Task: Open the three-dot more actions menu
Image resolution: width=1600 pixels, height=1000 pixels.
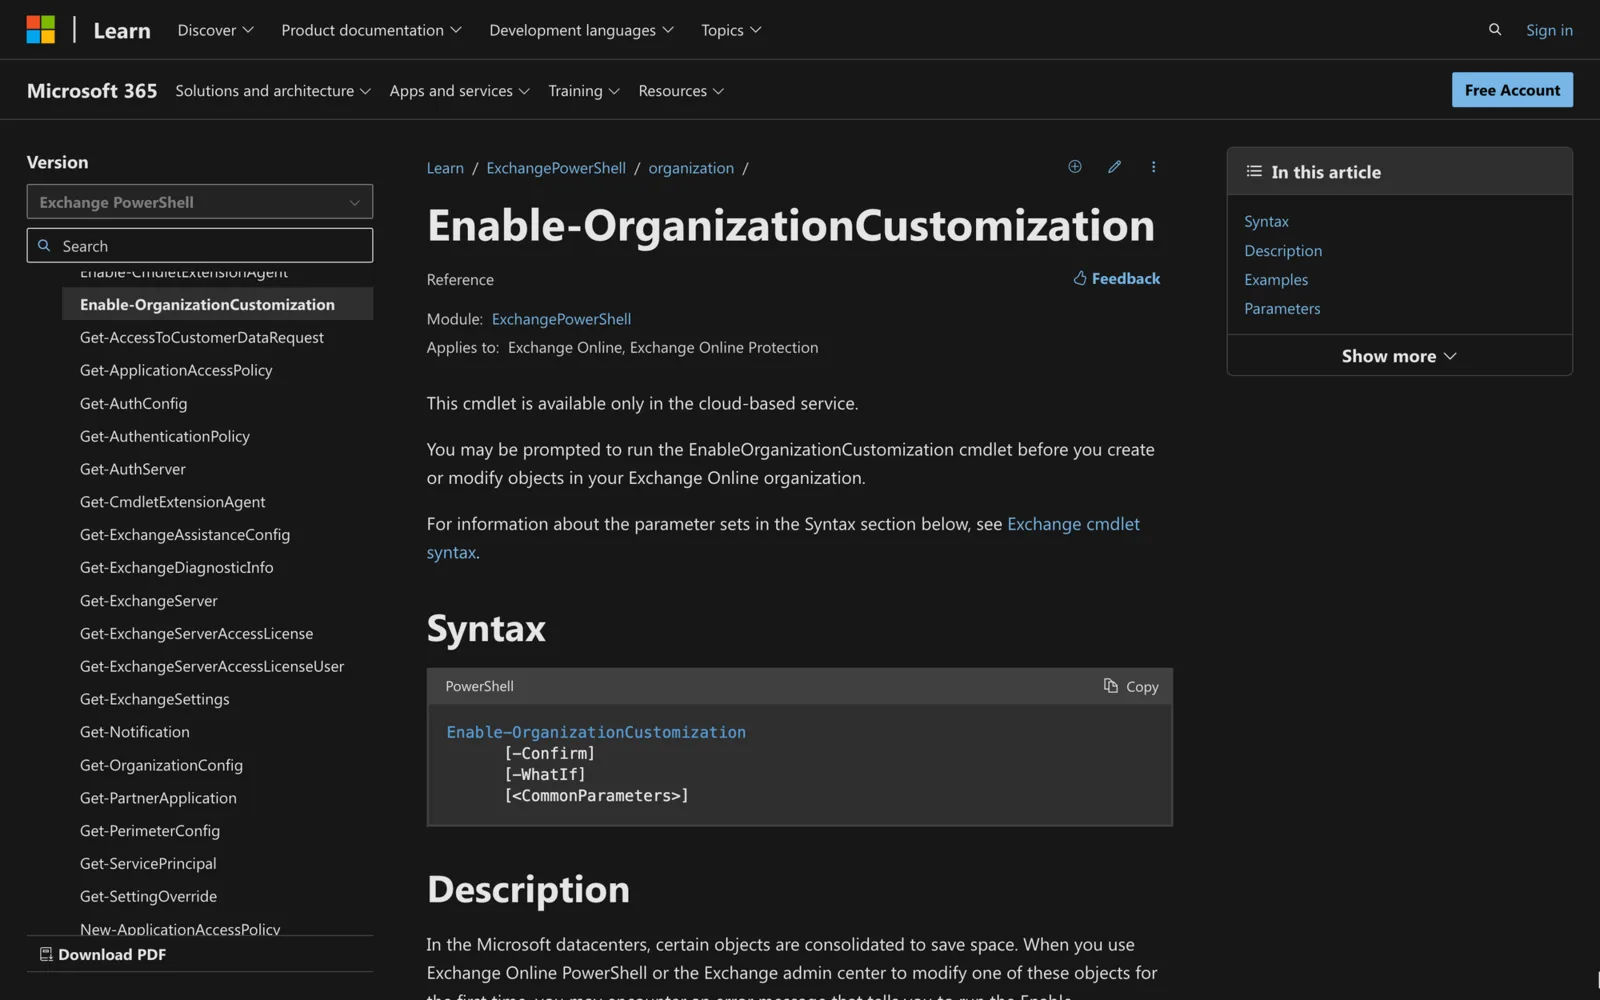Action: pyautogui.click(x=1153, y=167)
